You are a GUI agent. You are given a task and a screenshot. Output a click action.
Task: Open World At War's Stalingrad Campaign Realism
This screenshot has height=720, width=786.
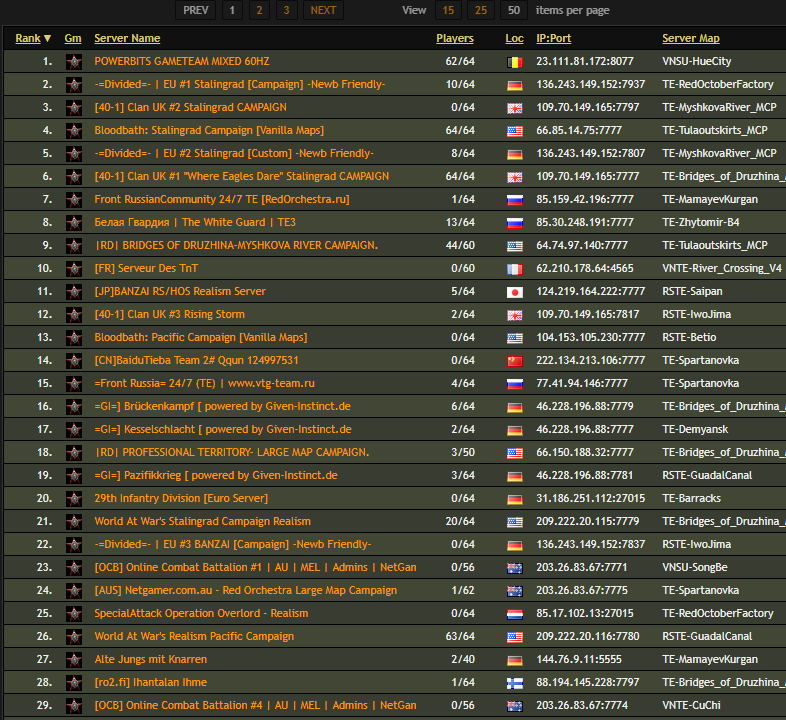tap(203, 521)
